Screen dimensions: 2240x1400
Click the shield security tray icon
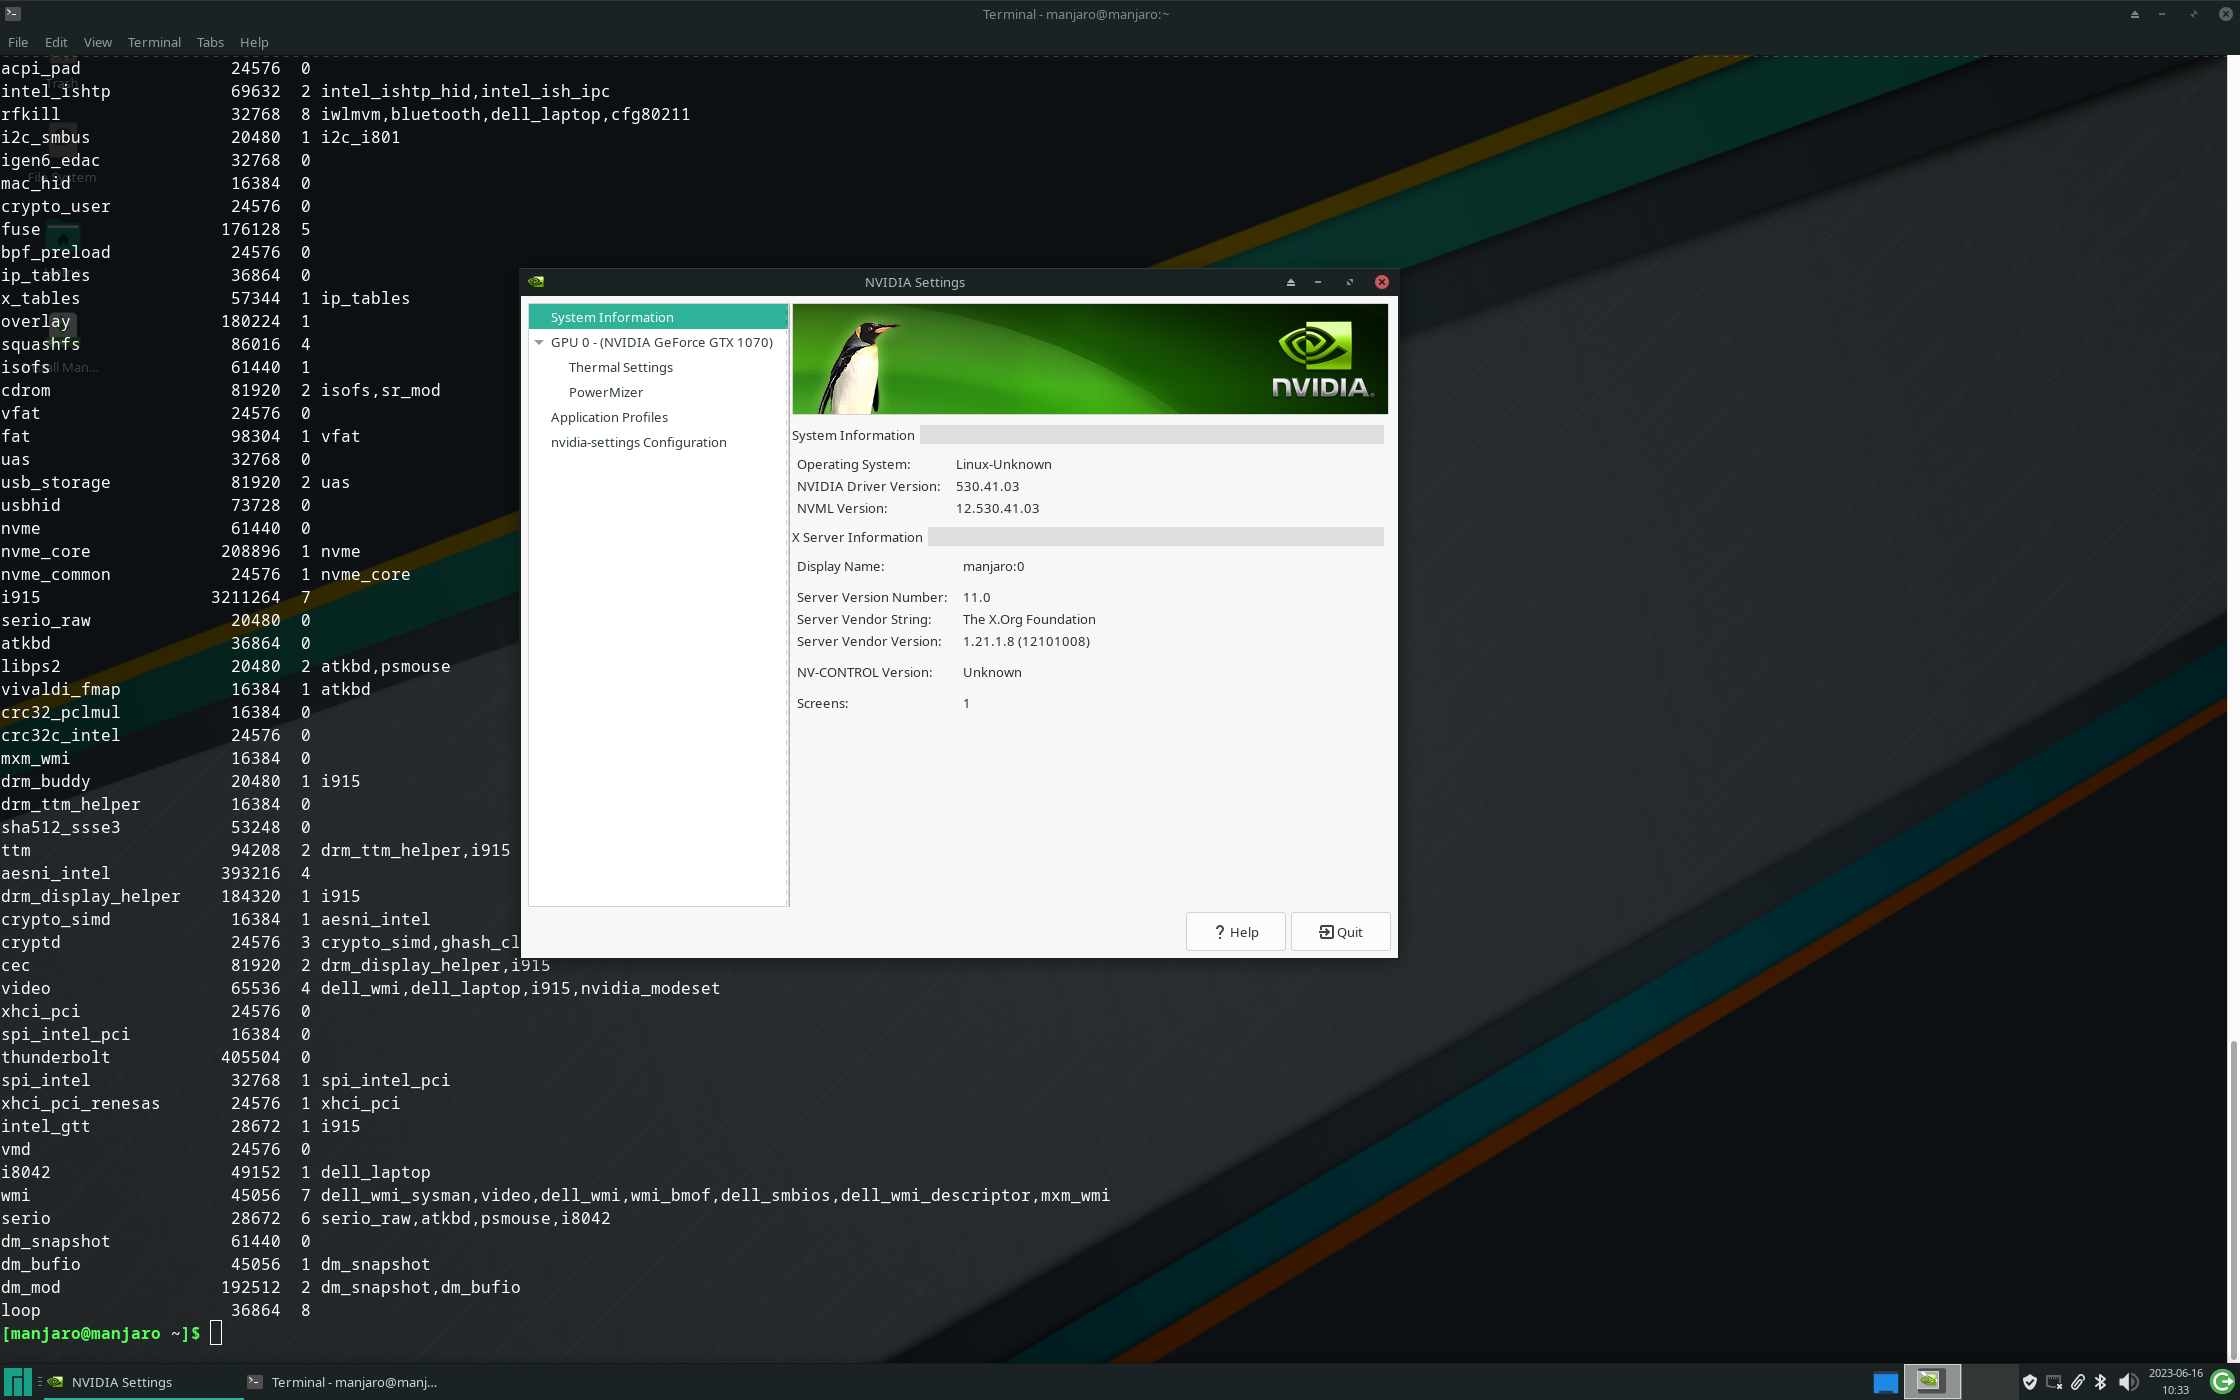point(2029,1382)
